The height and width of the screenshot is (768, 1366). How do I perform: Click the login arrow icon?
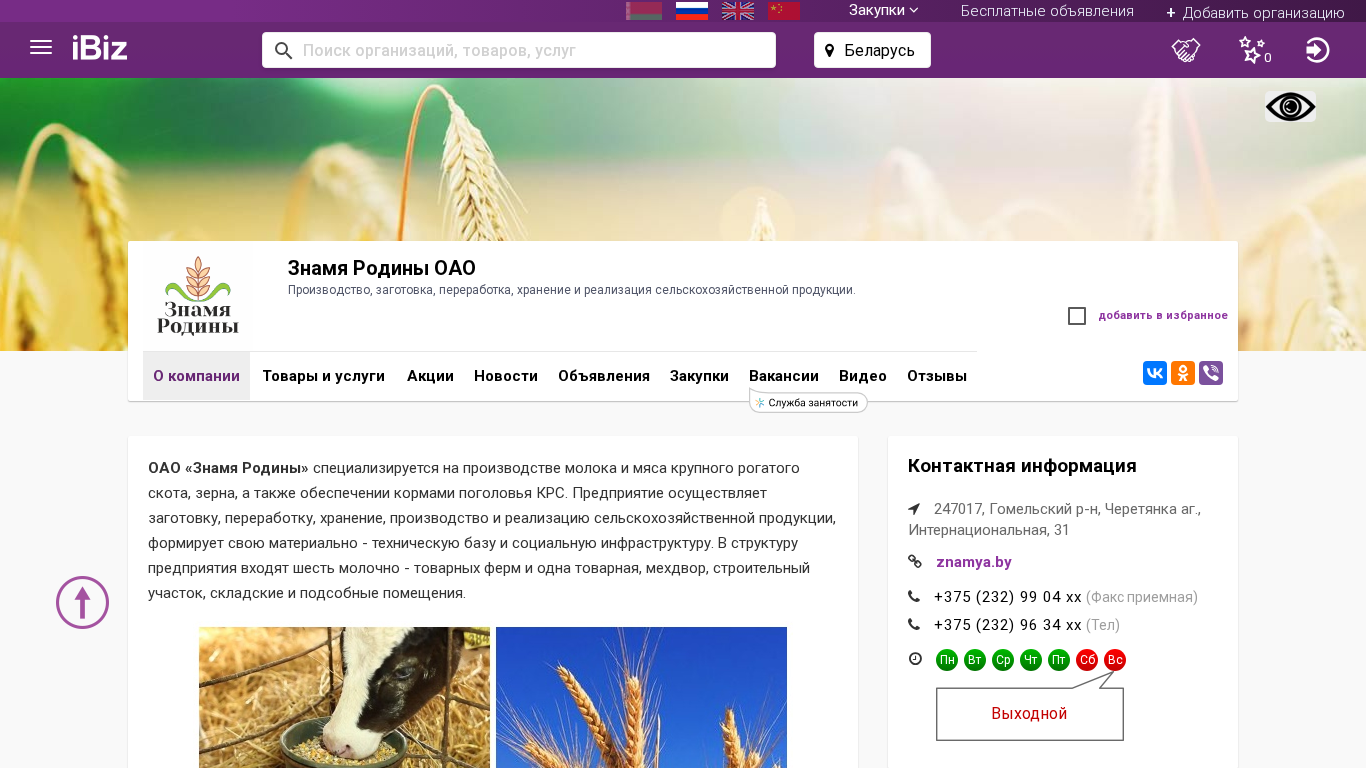[x=1318, y=50]
